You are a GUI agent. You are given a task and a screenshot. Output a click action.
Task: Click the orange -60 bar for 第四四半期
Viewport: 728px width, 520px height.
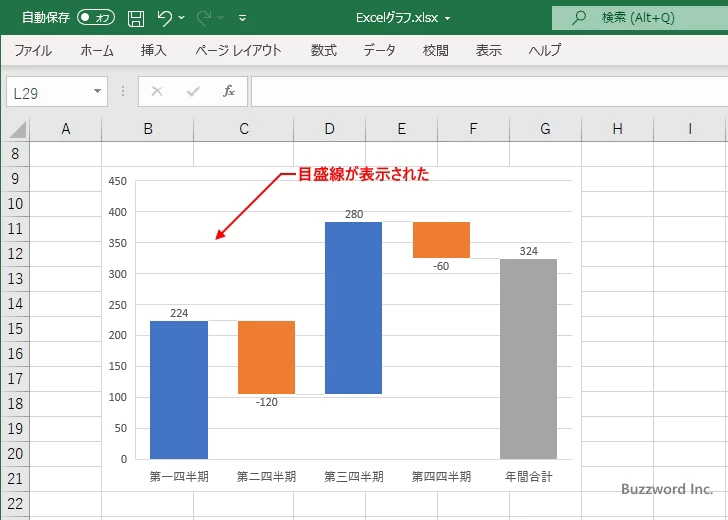click(x=441, y=240)
